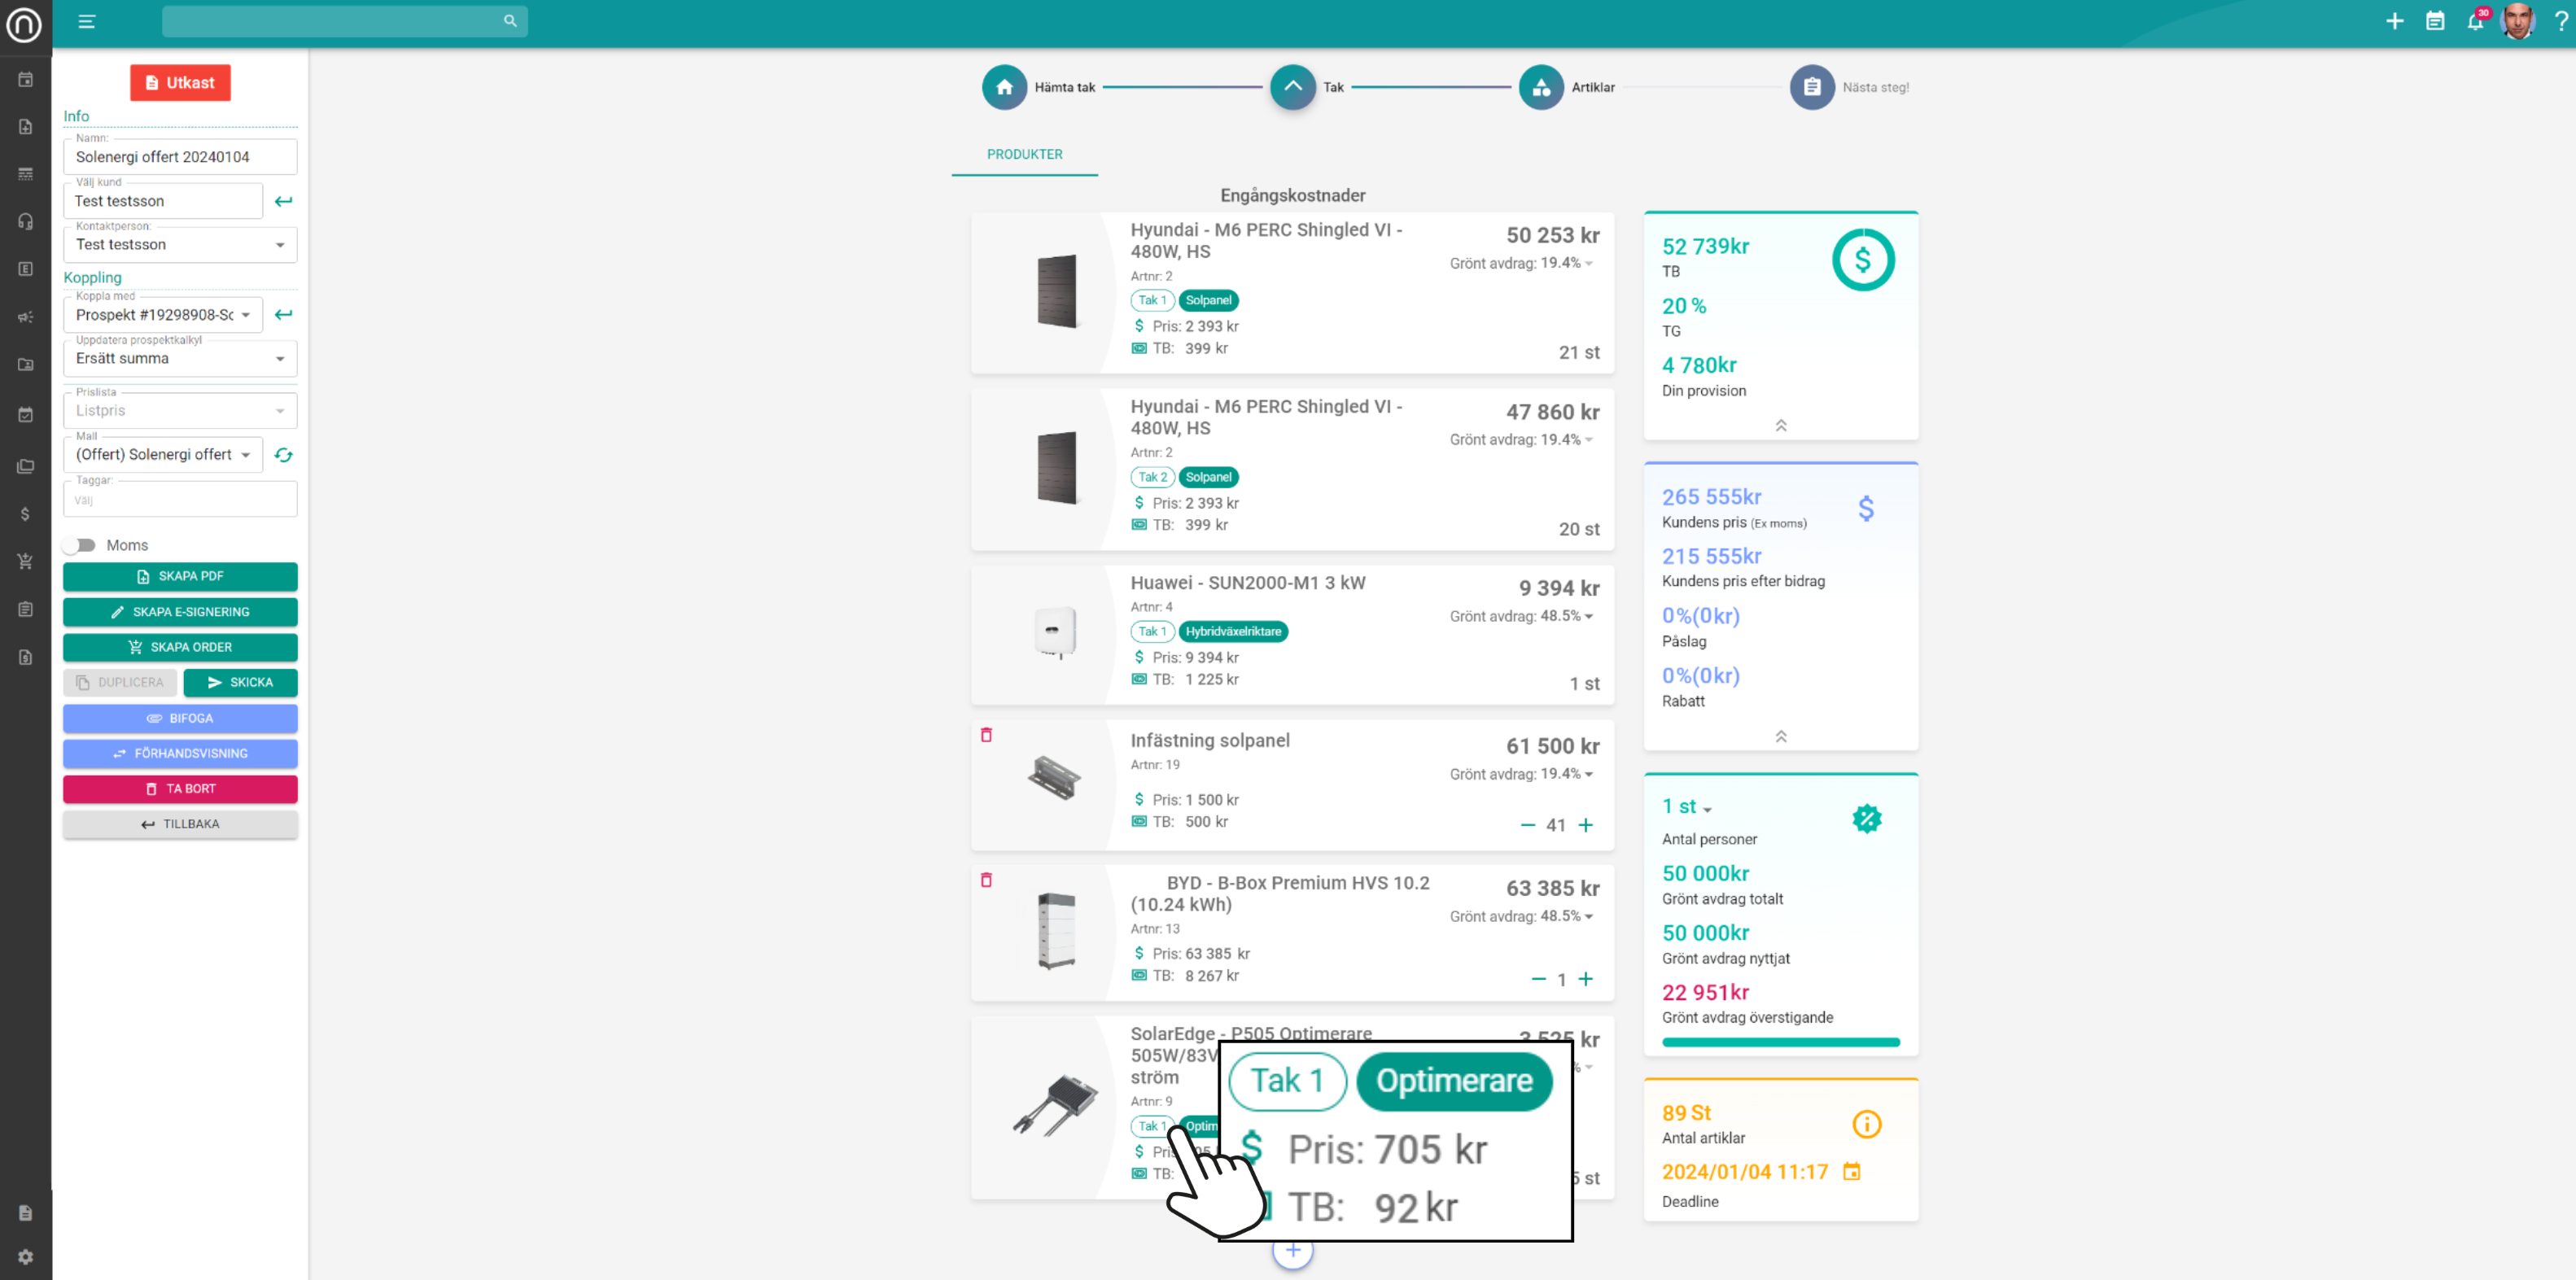Go to Nästa steg clipboard icon
Viewport: 2576px width, 1280px height.
(x=1811, y=87)
